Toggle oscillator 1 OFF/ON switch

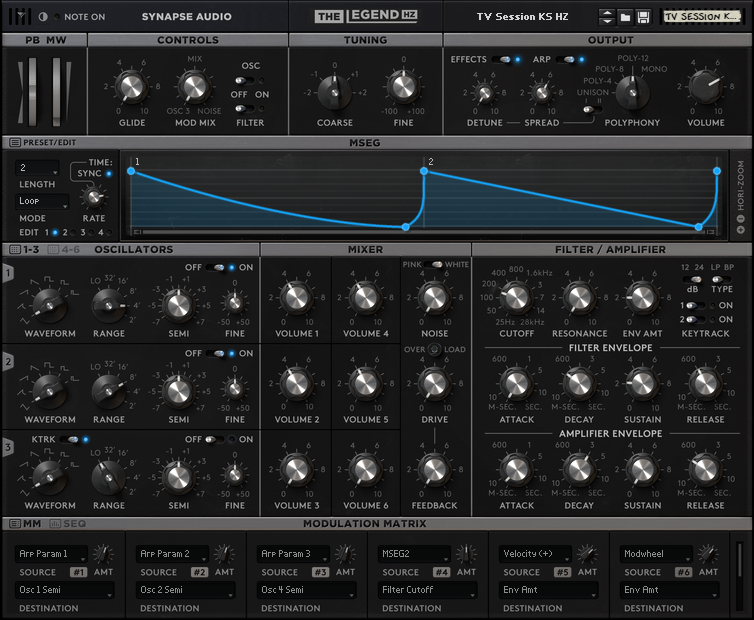point(214,267)
